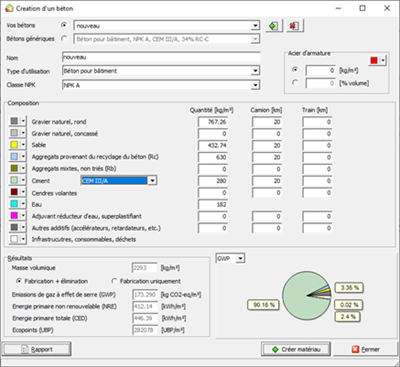Click the gray swatch for Gravier naturel, rond
400x367 pixels.
tap(14, 121)
